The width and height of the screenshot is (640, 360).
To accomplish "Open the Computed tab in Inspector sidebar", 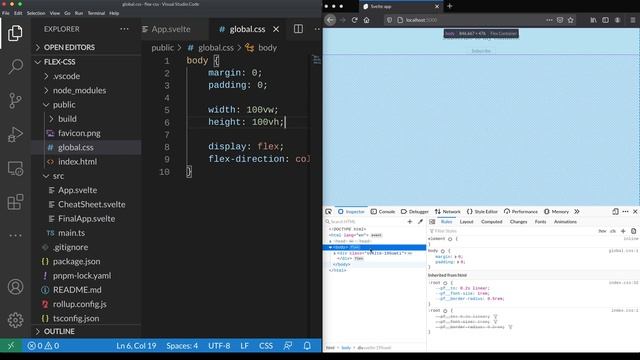I will [491, 222].
